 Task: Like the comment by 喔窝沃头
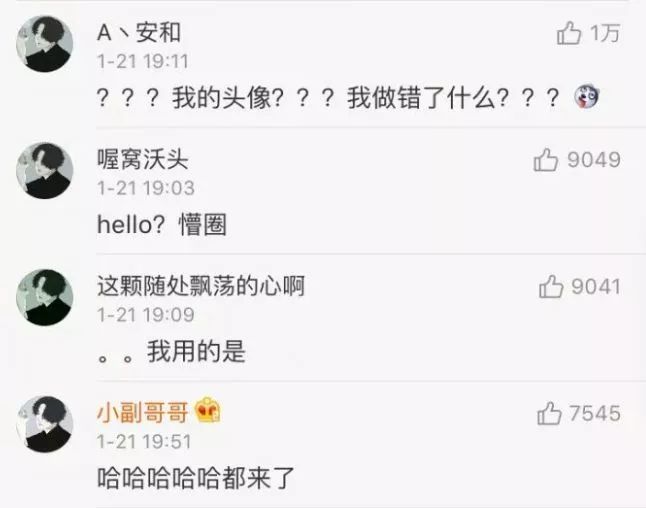(546, 159)
